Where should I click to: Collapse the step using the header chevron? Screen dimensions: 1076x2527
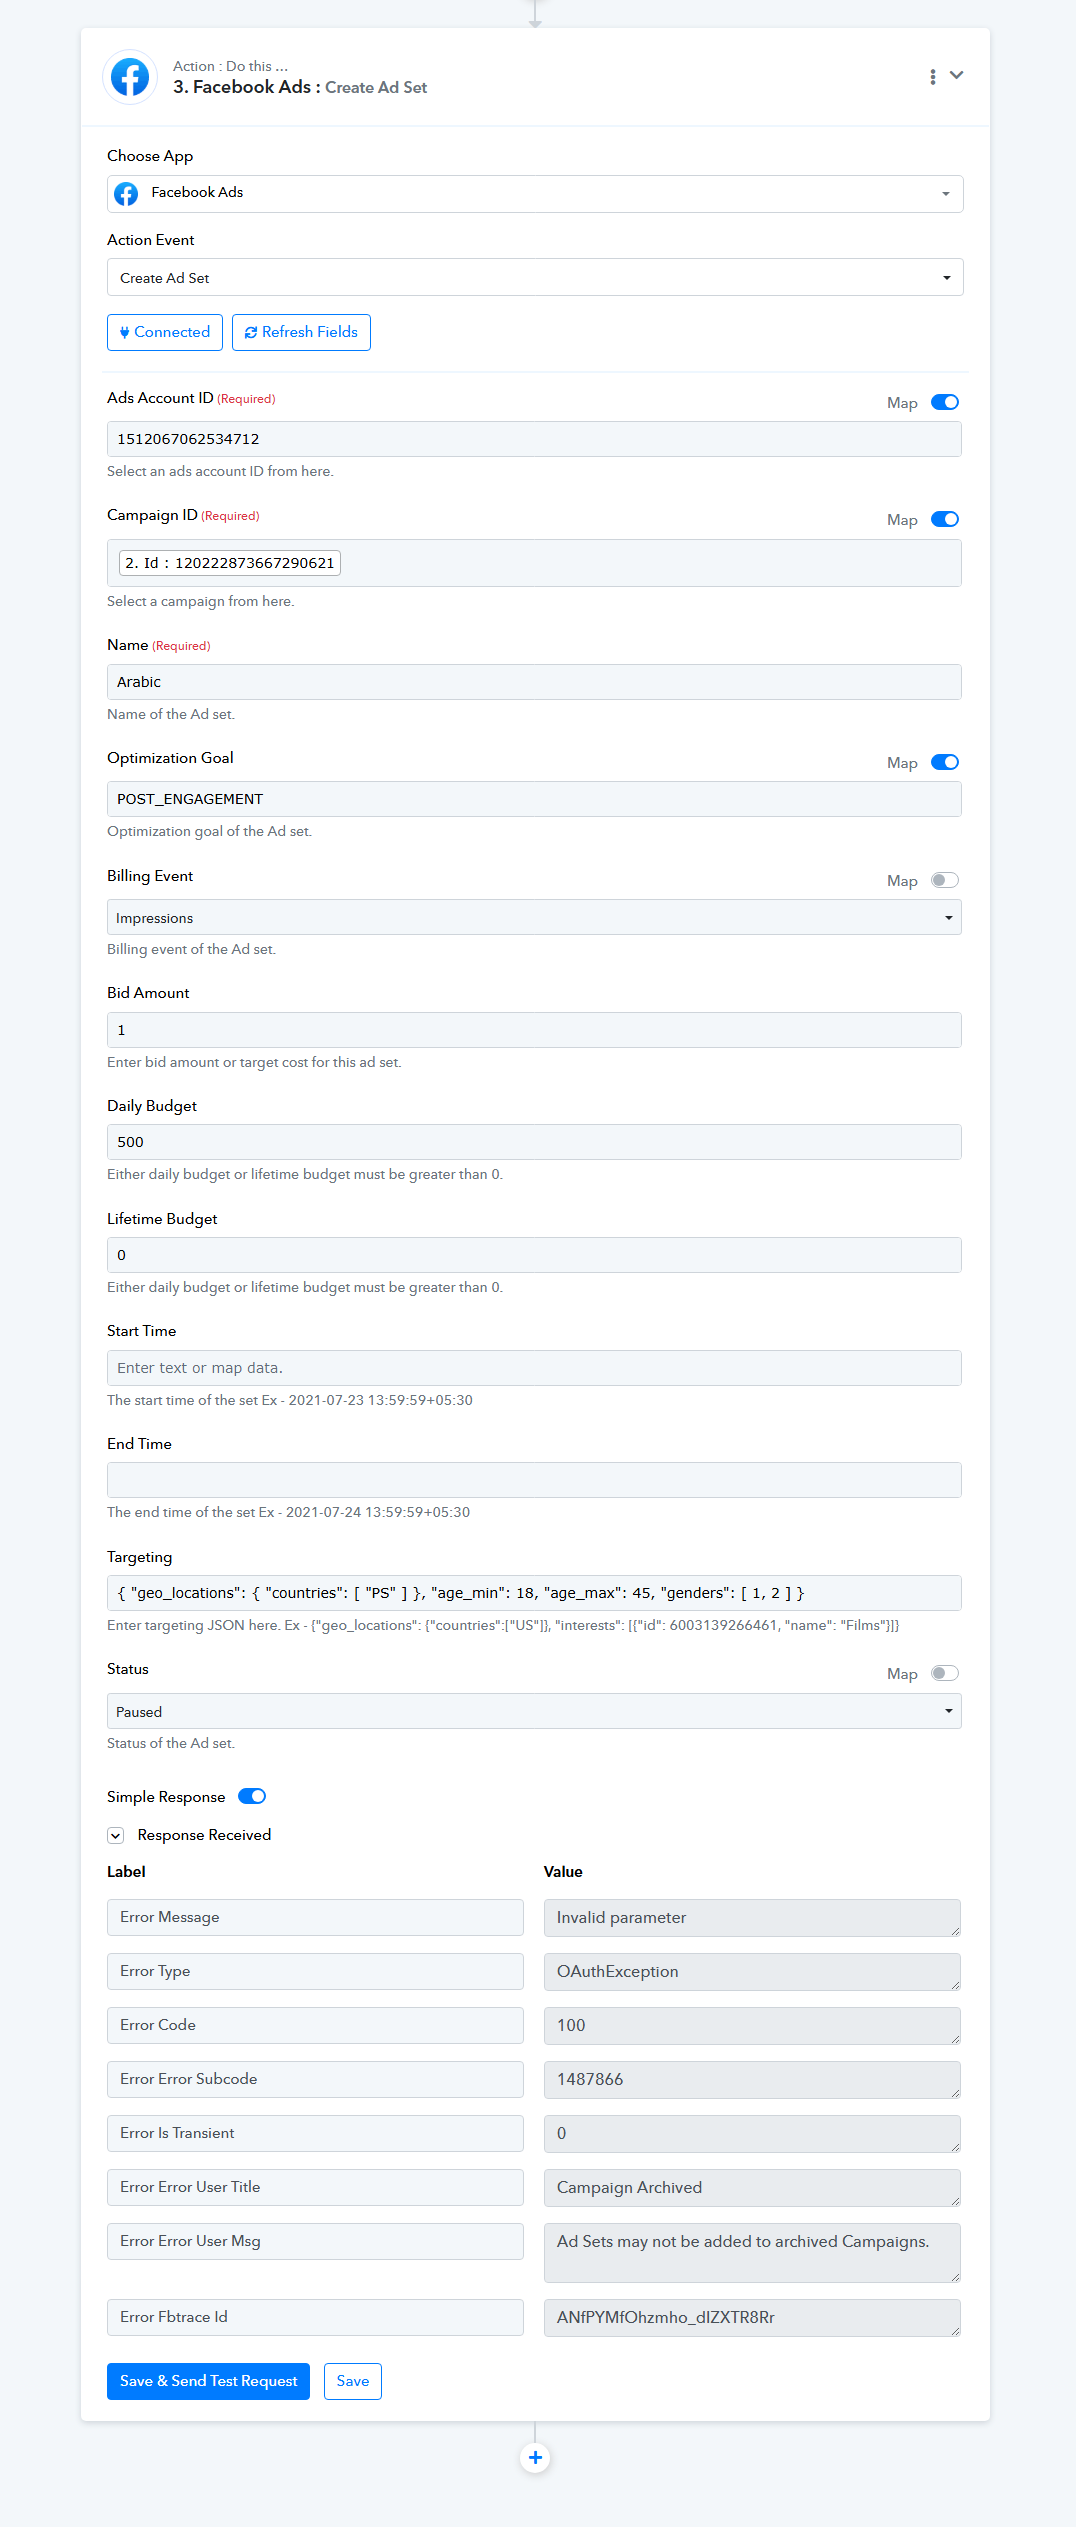click(x=957, y=76)
